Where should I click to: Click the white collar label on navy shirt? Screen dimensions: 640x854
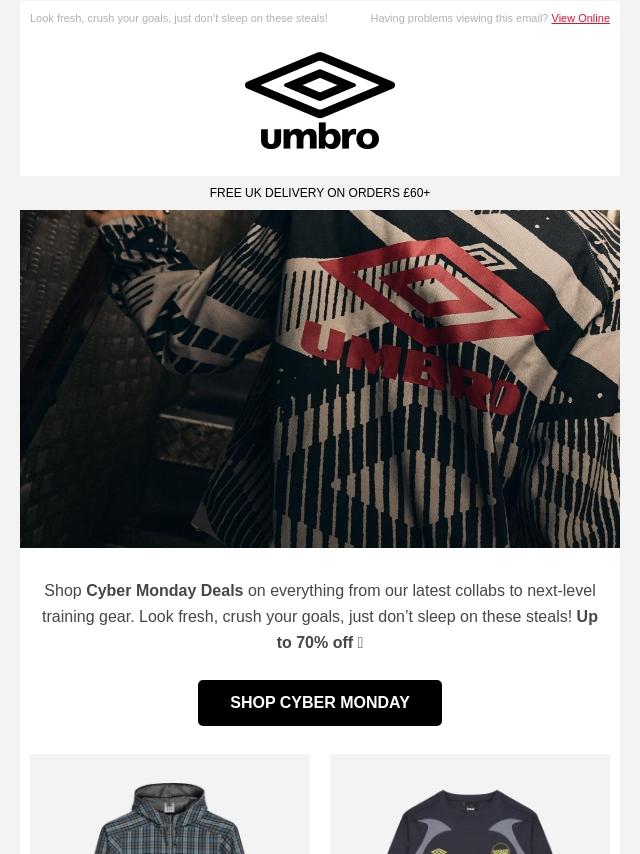pos(471,809)
